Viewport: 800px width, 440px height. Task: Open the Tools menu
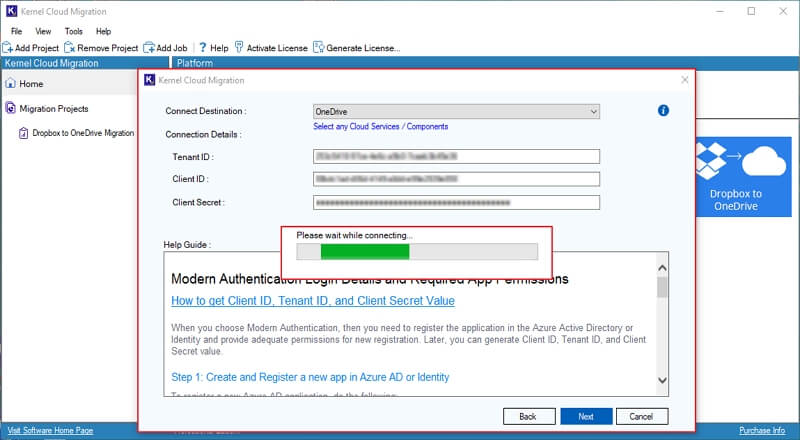coord(73,31)
